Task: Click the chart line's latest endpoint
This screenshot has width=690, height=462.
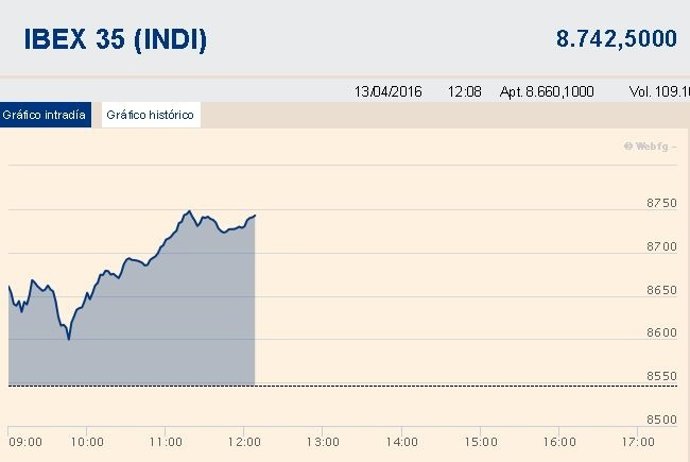Action: 255,215
